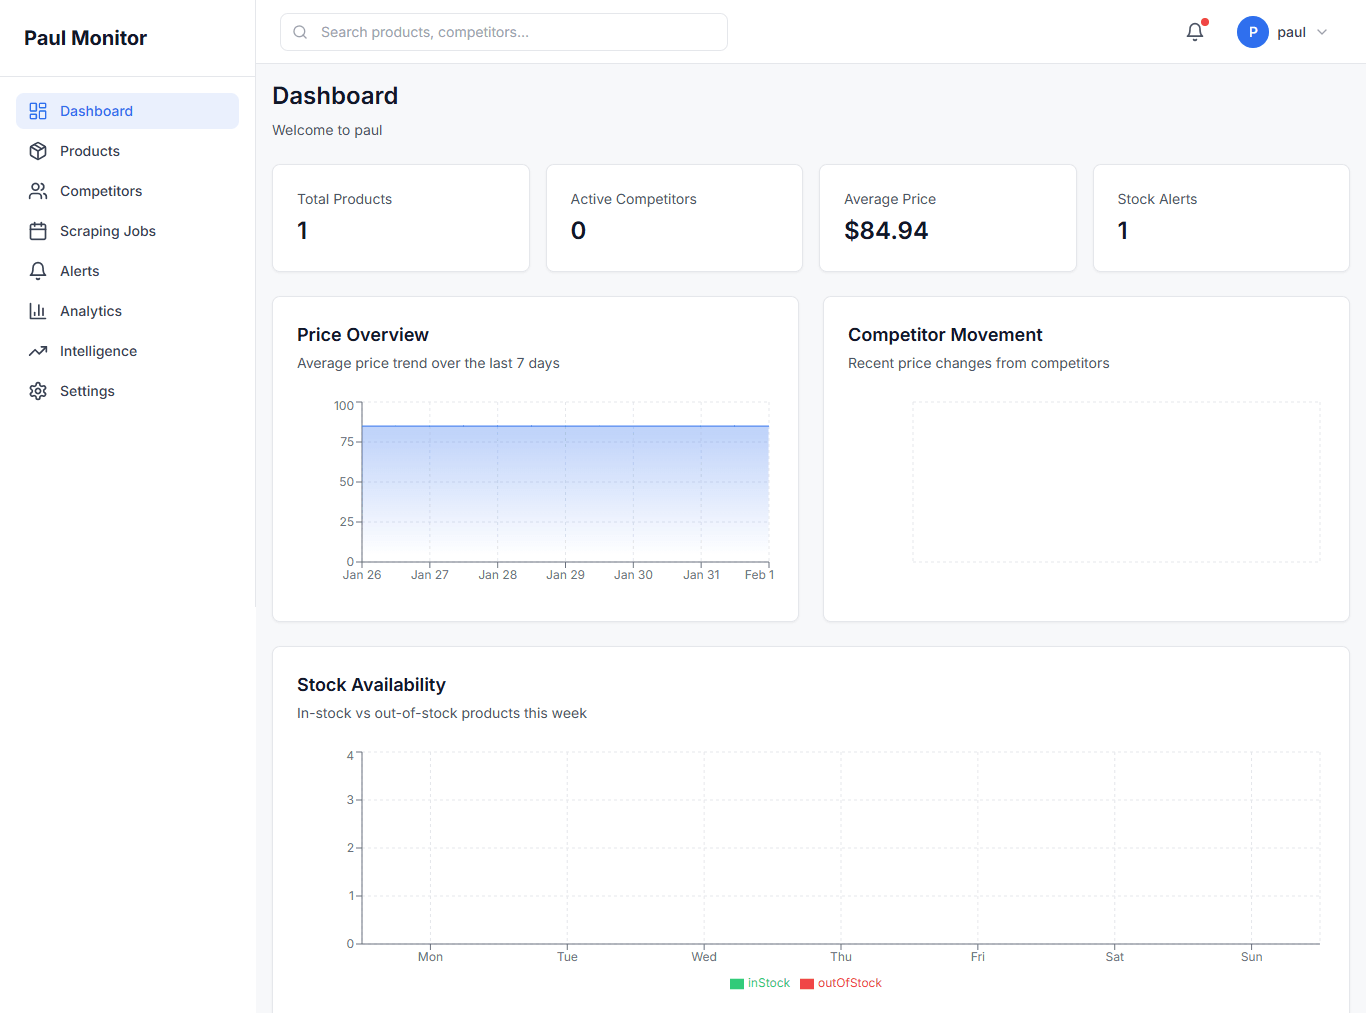Select the Products sidebar icon
This screenshot has height=1013, width=1366.
(38, 150)
